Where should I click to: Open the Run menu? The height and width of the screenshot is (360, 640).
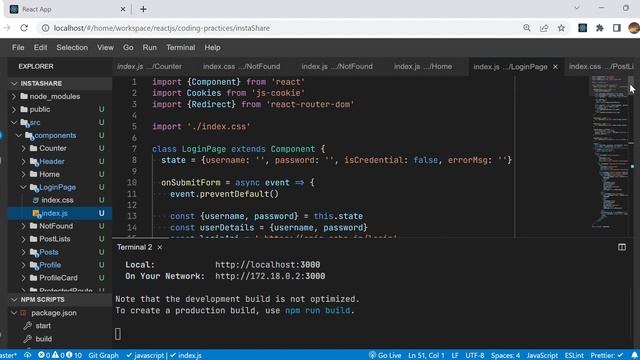pyautogui.click(x=149, y=47)
